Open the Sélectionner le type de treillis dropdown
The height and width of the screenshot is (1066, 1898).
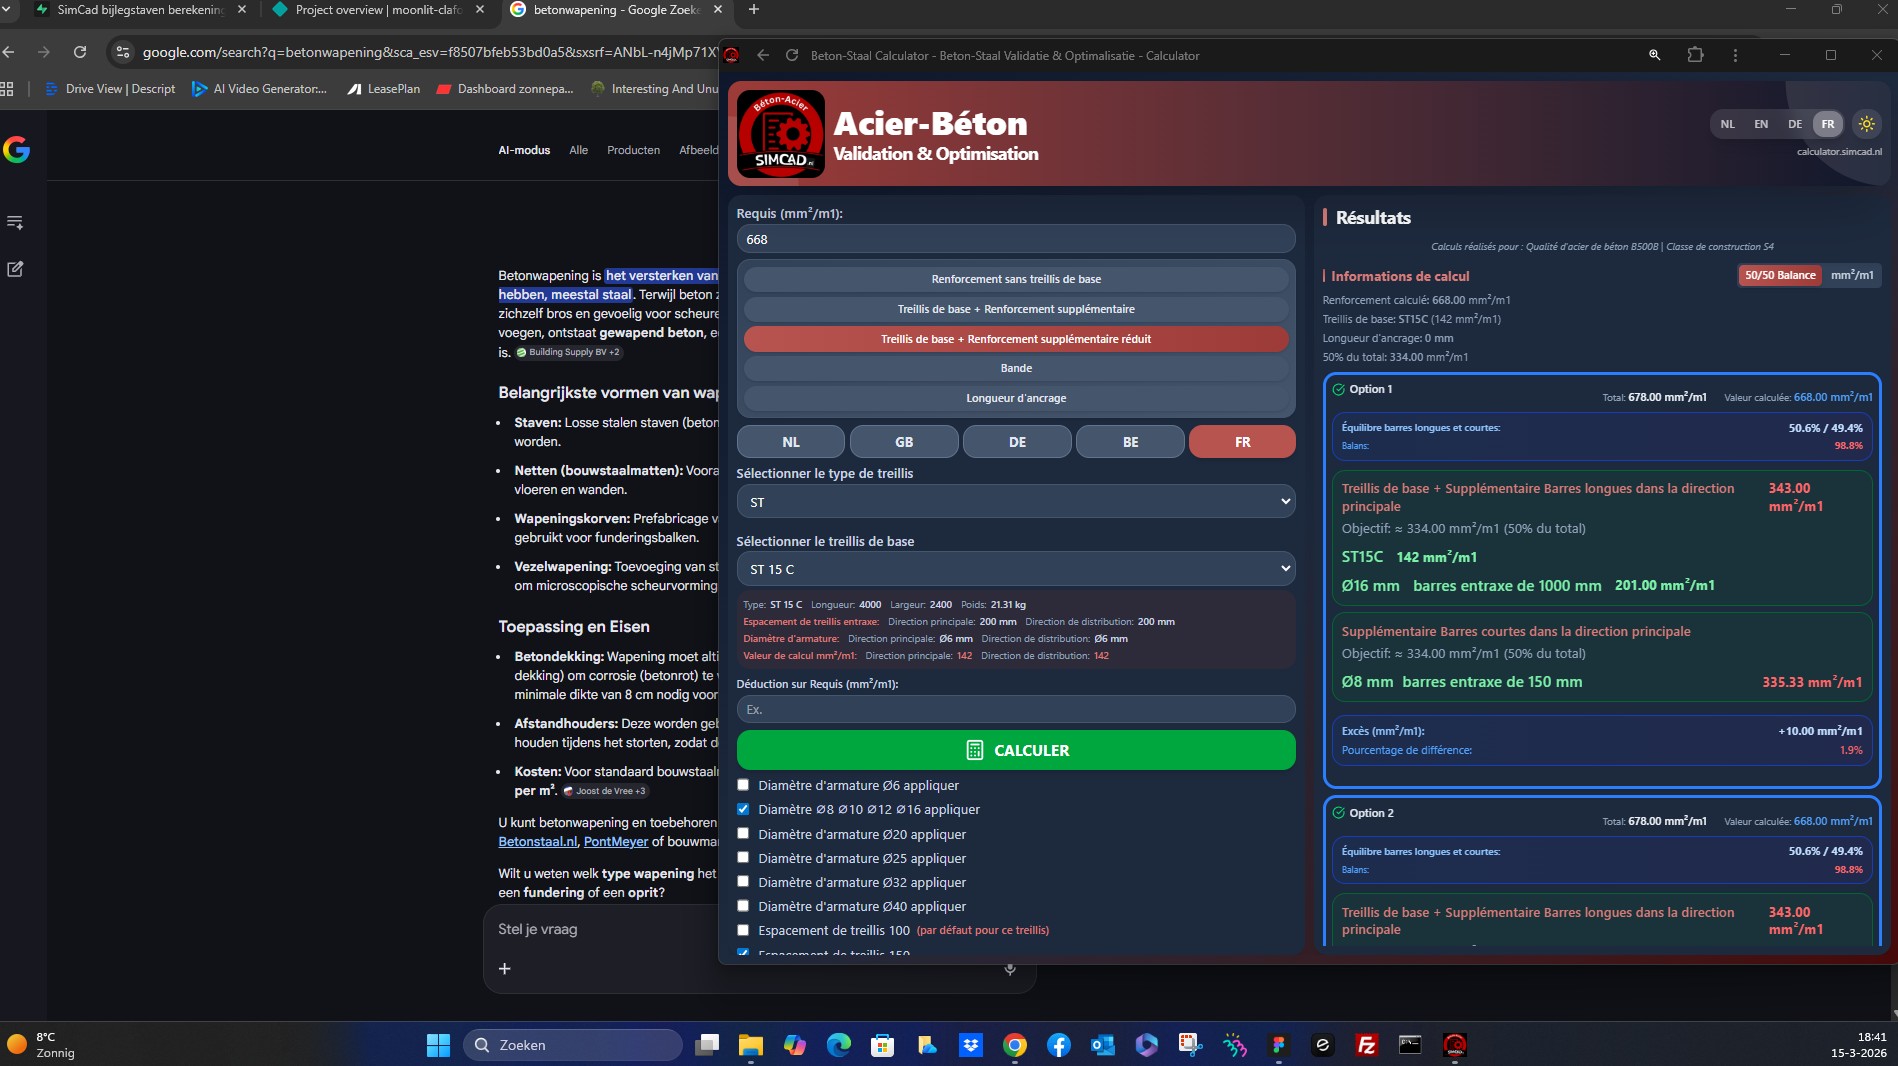[x=1014, y=501]
